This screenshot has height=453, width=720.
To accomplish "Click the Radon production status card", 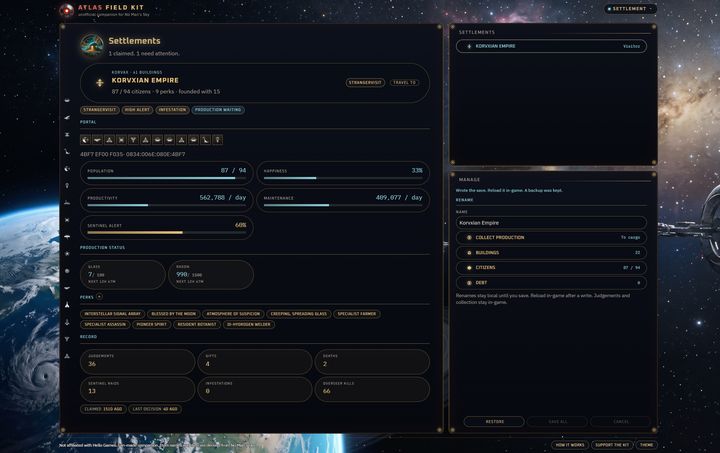I will (211, 274).
